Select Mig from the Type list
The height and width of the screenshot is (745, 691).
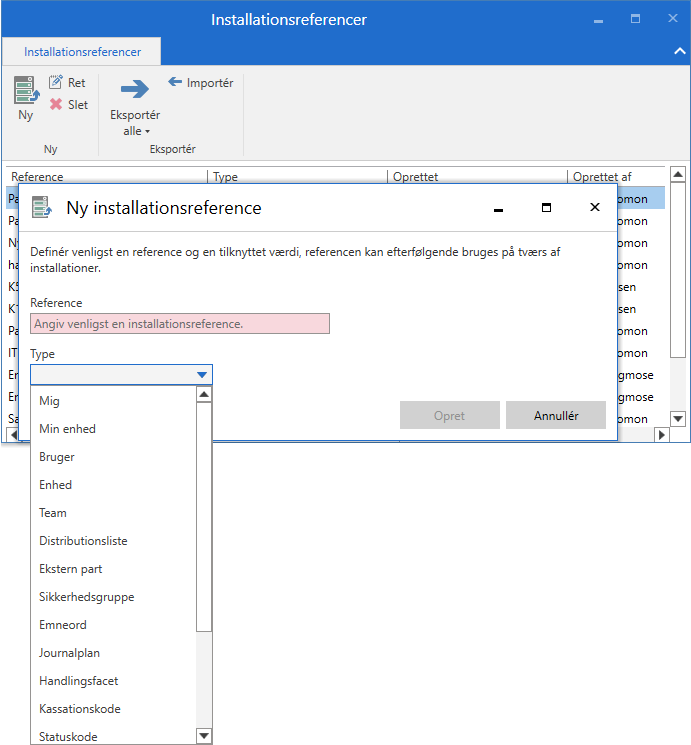(49, 401)
